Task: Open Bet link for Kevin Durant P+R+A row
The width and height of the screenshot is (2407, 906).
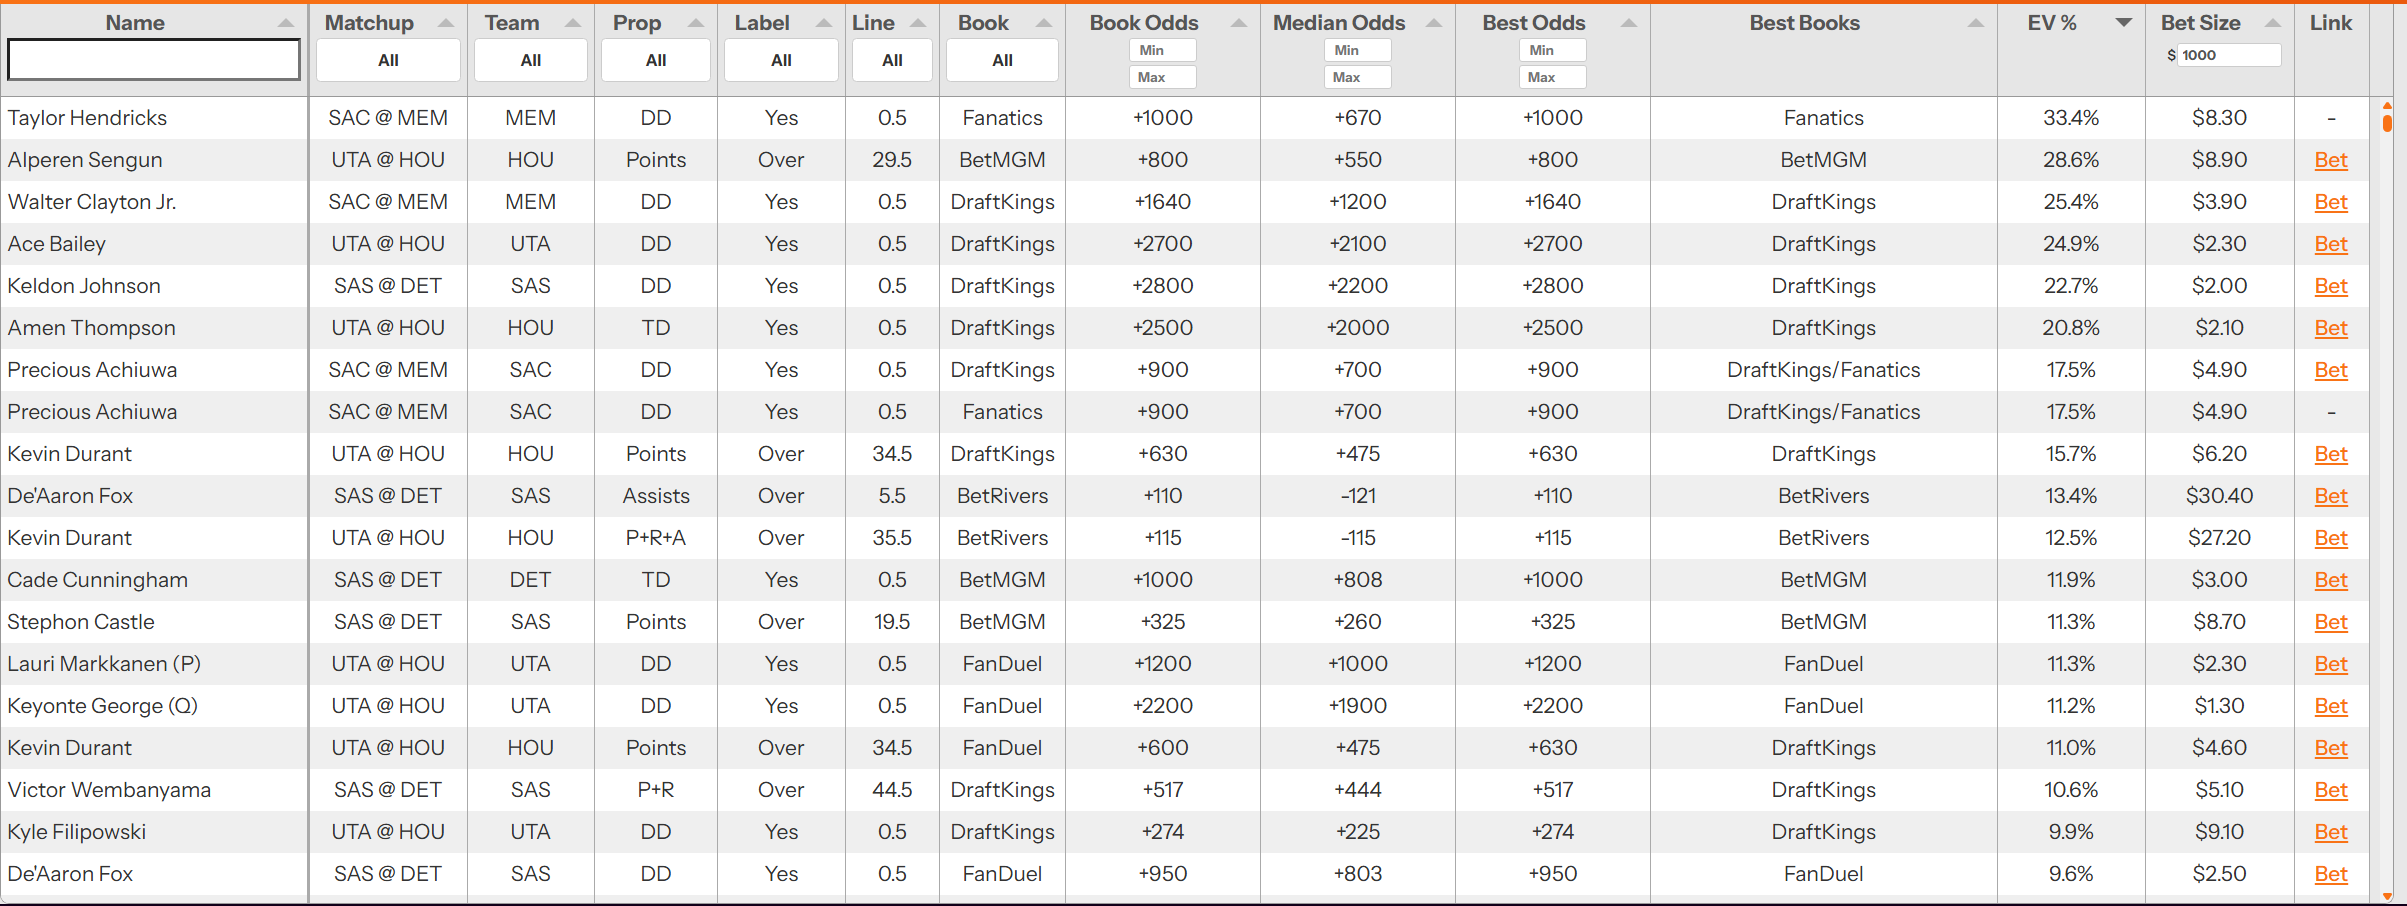Action: click(2331, 538)
